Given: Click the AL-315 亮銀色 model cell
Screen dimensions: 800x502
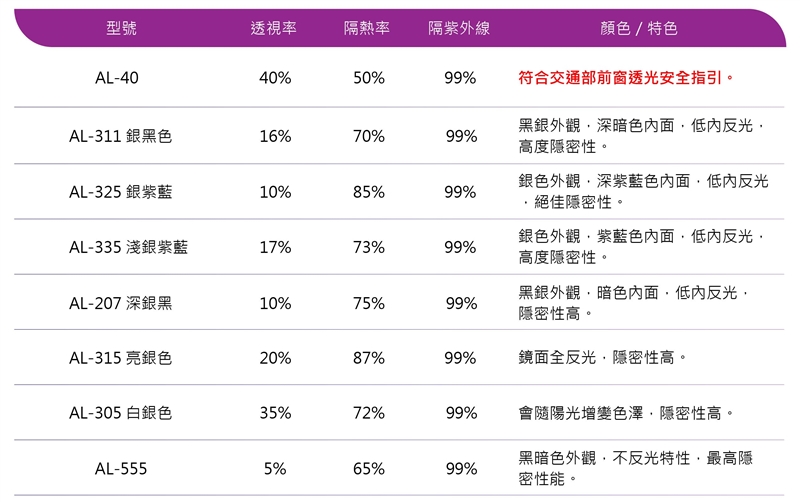Looking at the screenshot, I should [x=120, y=358].
